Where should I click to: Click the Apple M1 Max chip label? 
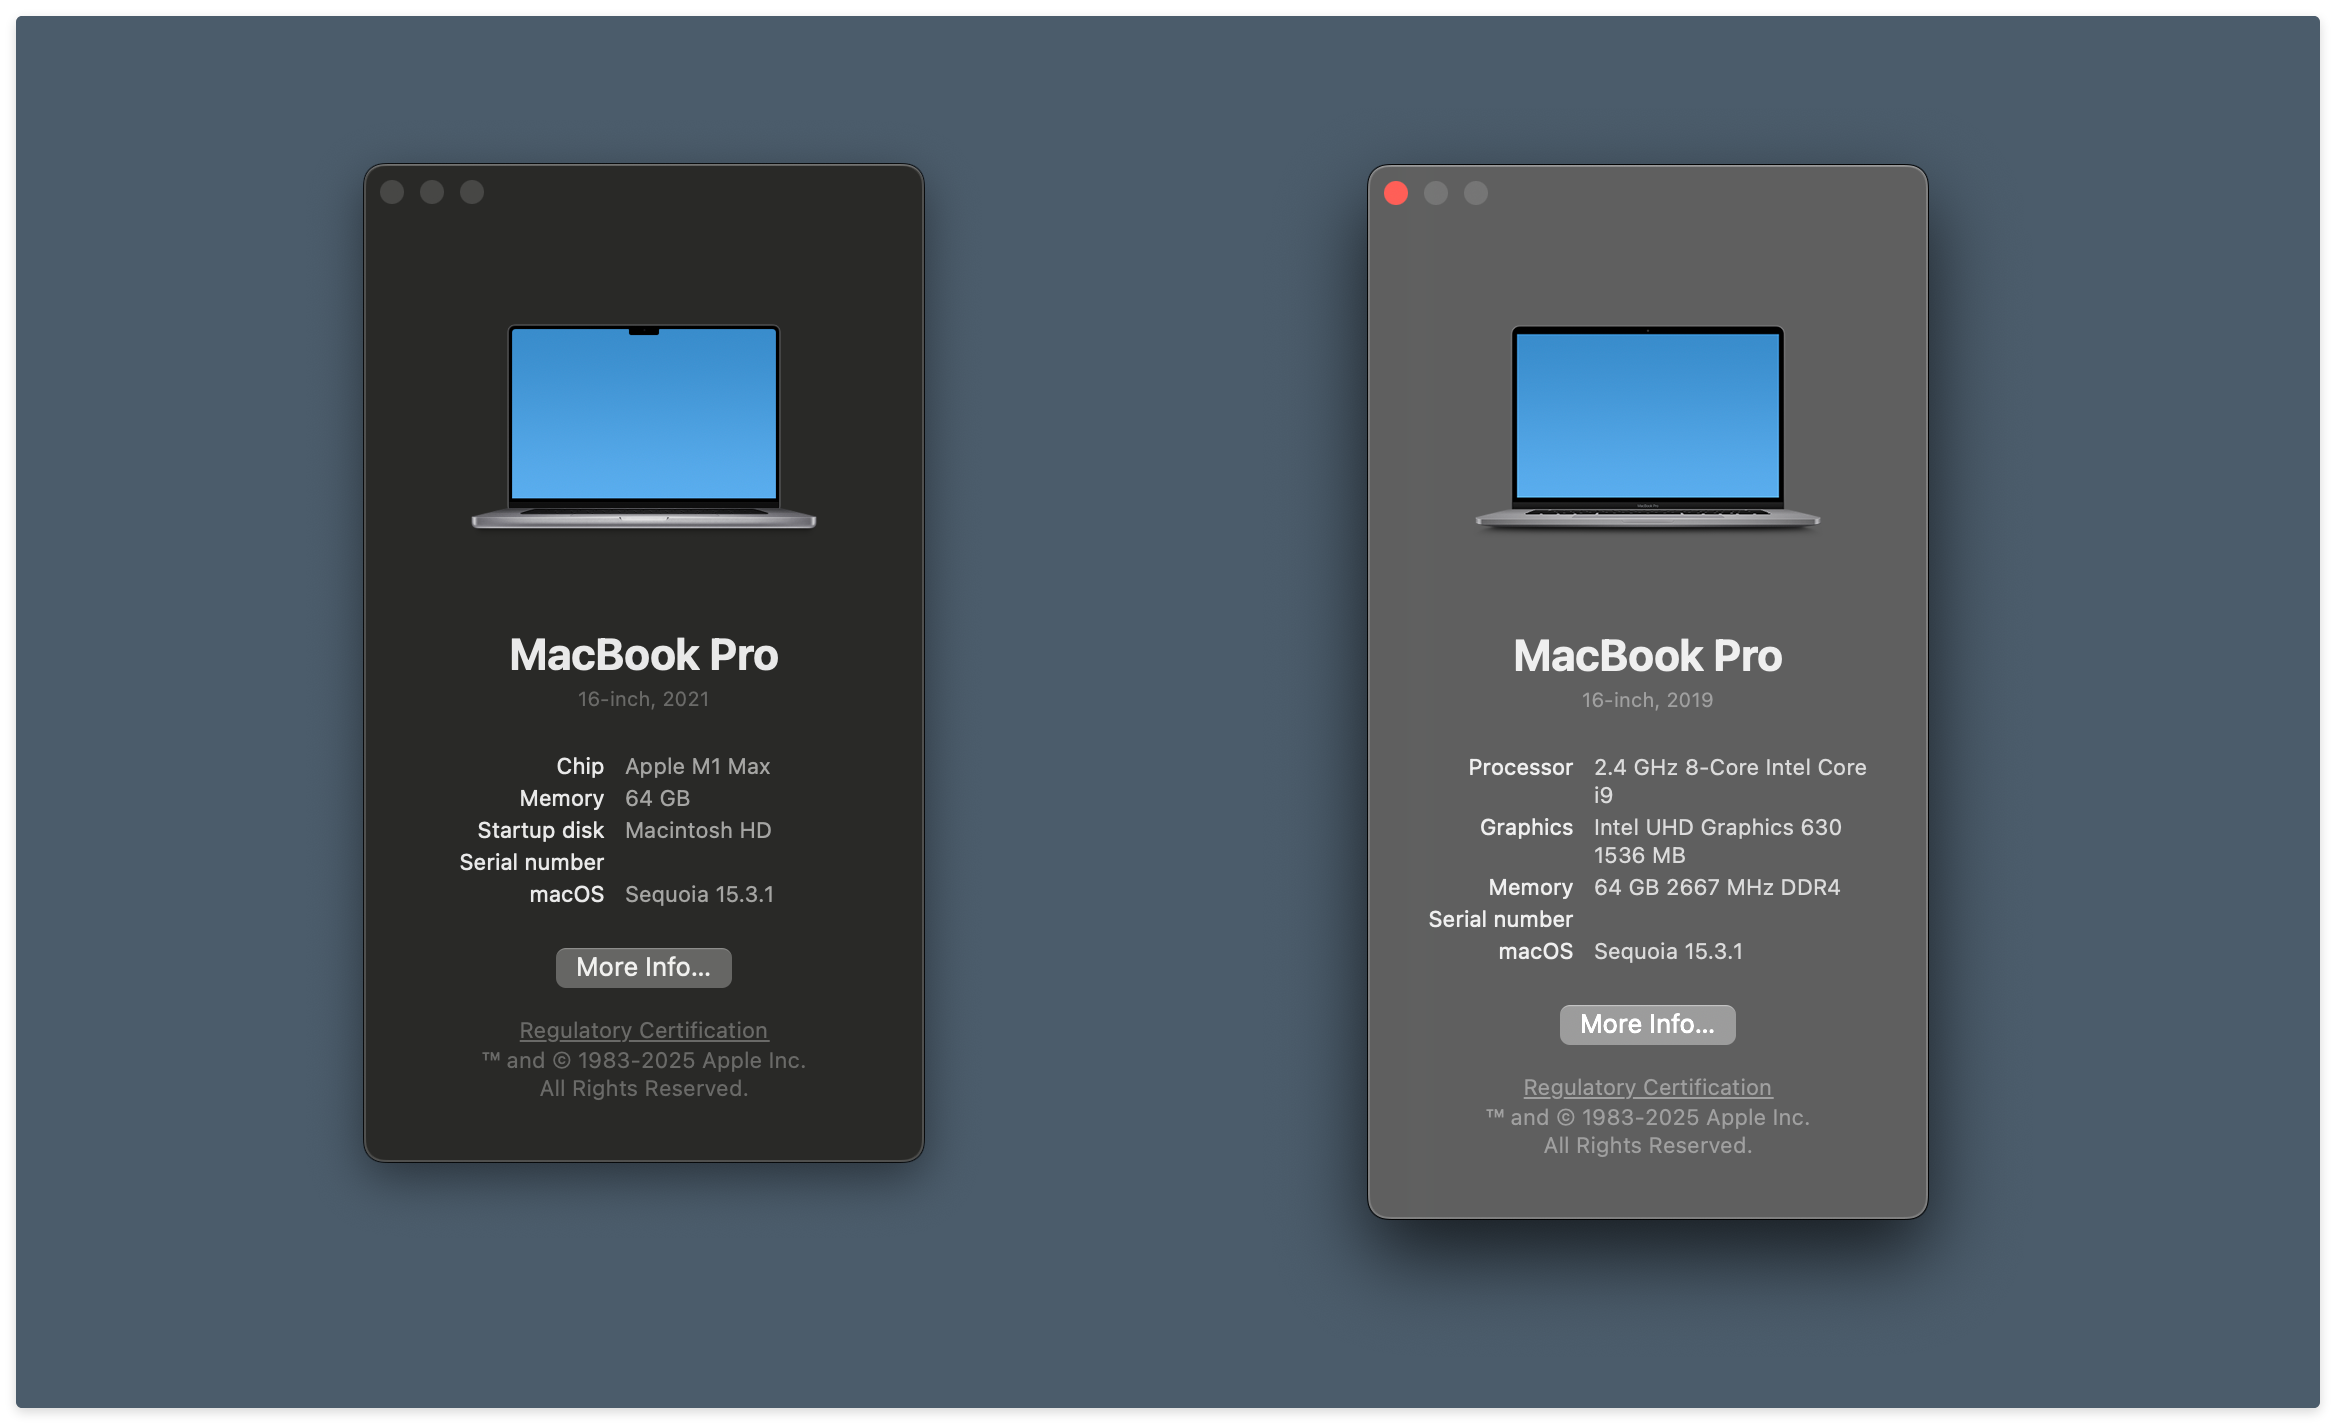(697, 766)
